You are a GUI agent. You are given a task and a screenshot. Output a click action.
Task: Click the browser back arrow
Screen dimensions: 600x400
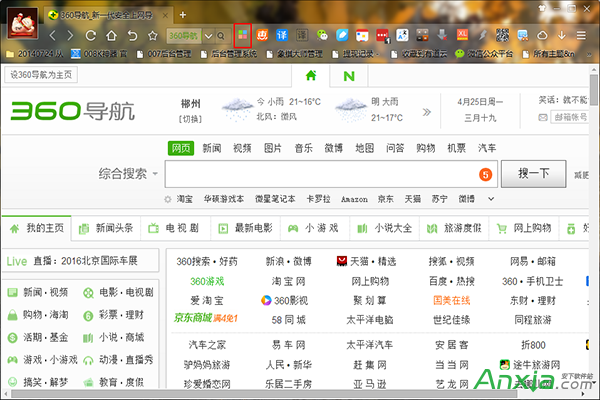tap(53, 36)
